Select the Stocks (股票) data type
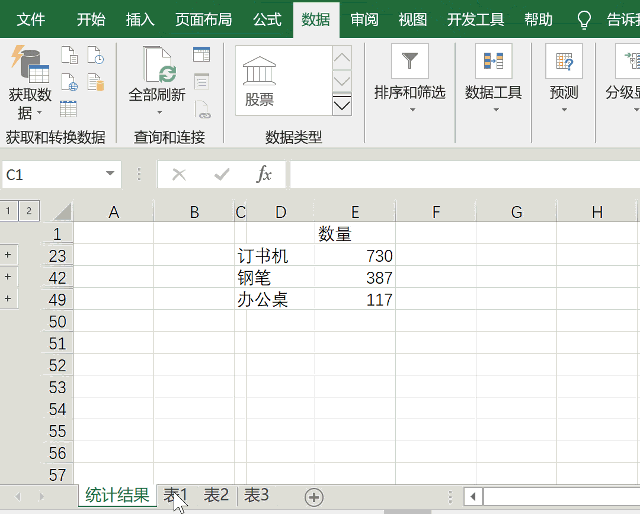The width and height of the screenshot is (640, 514). pos(260,82)
